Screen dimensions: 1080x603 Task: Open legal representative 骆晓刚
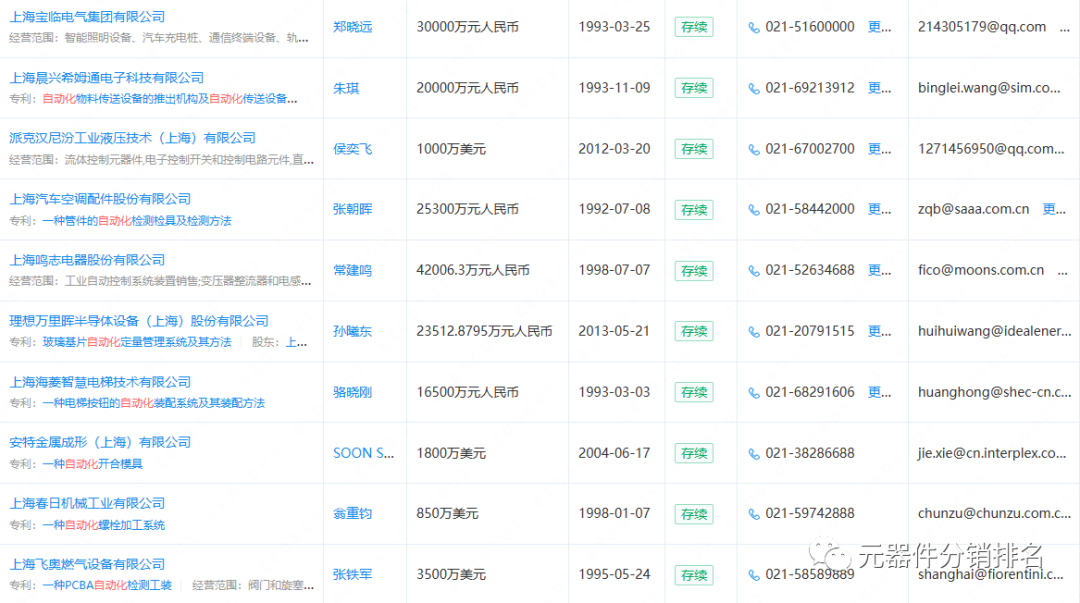coord(353,392)
